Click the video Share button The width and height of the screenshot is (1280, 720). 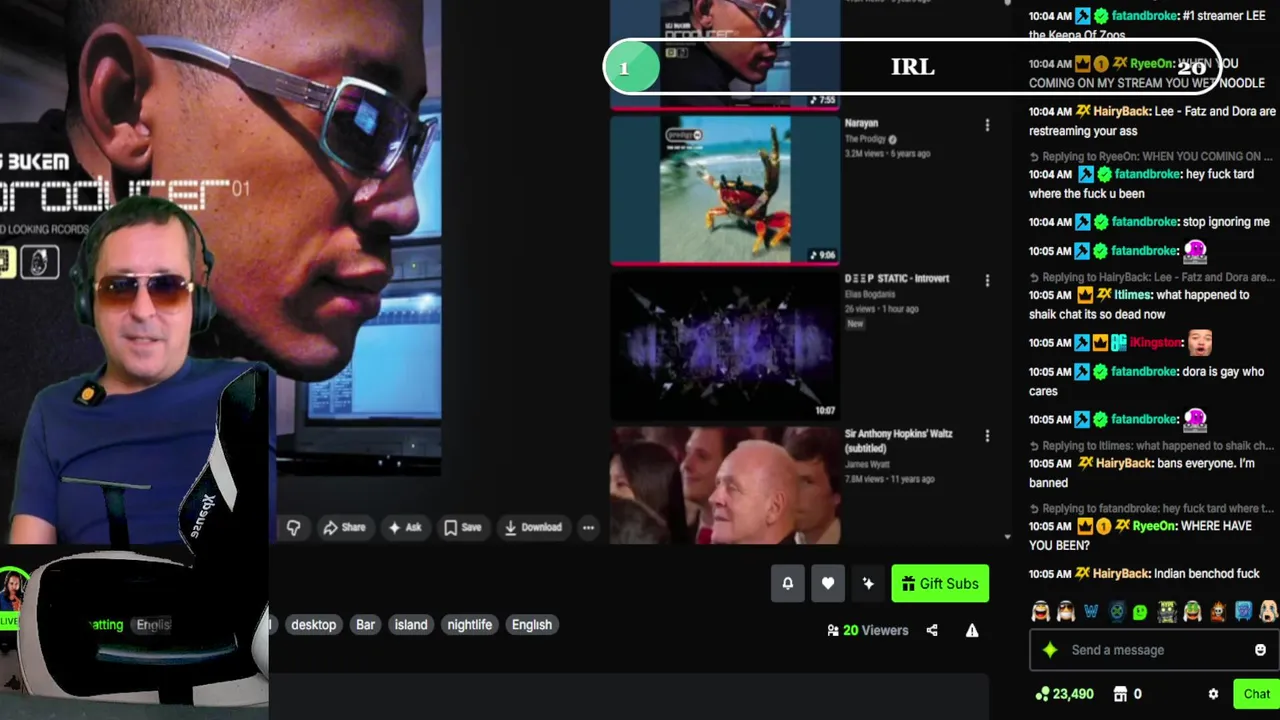(344, 527)
